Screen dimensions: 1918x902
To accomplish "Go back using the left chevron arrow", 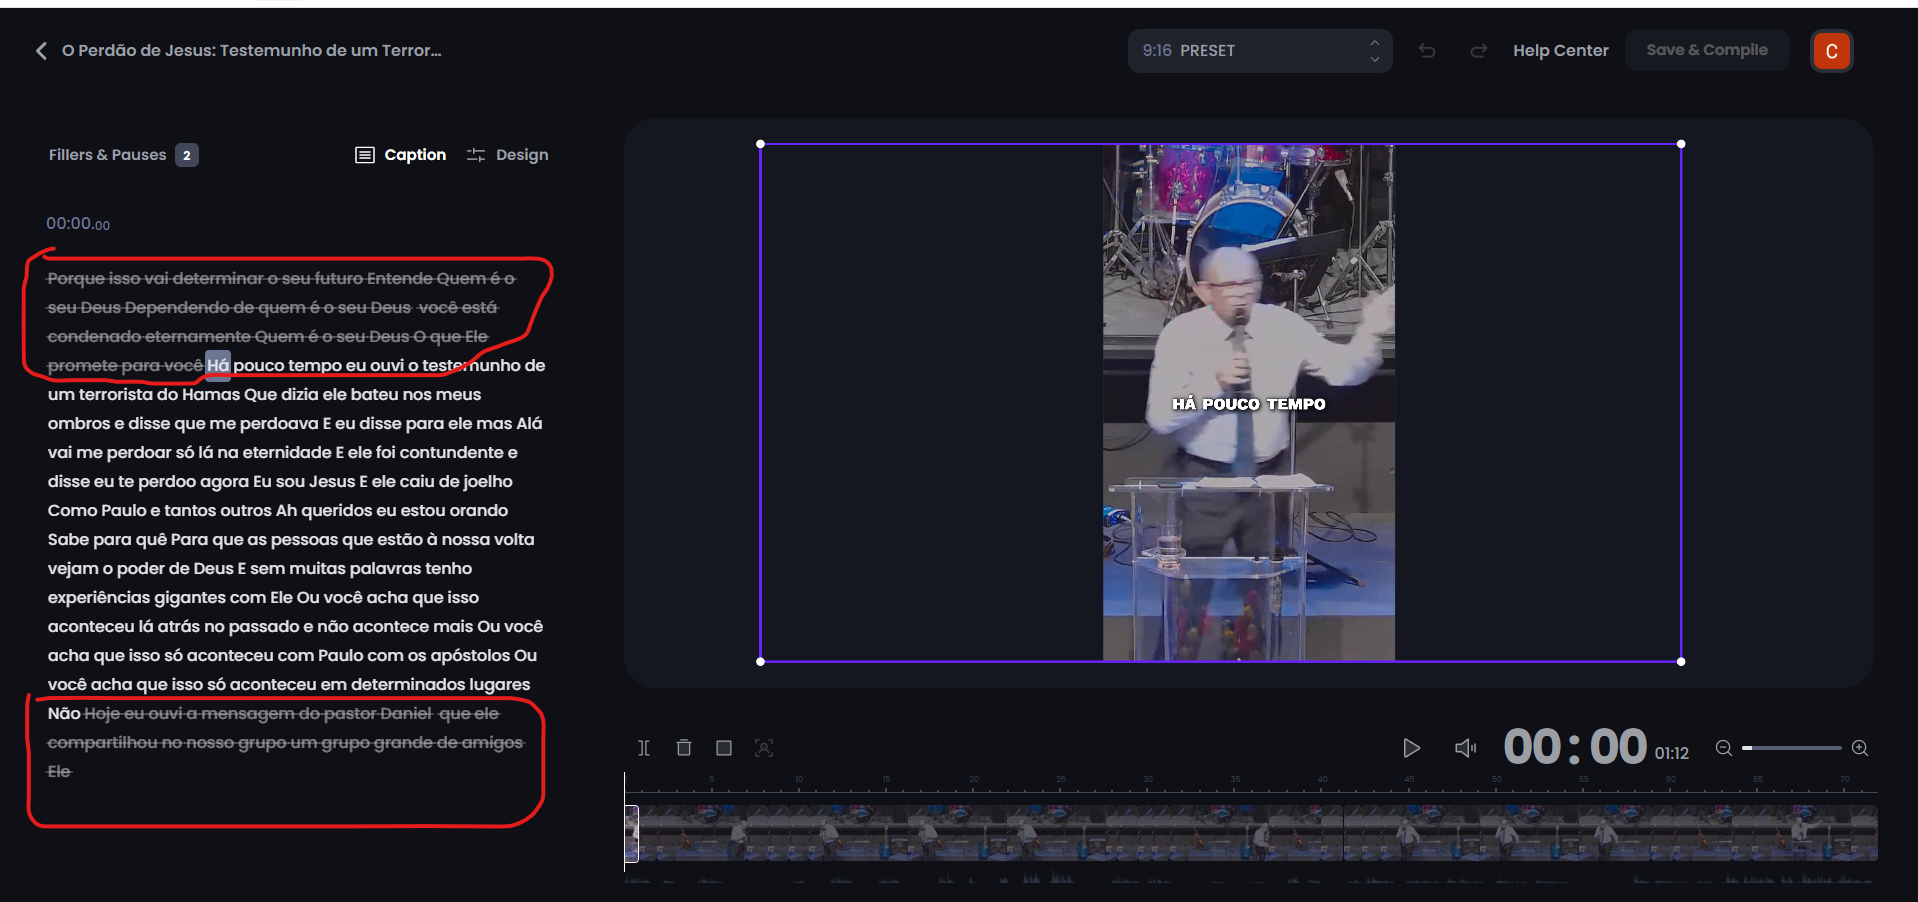I will pyautogui.click(x=41, y=51).
